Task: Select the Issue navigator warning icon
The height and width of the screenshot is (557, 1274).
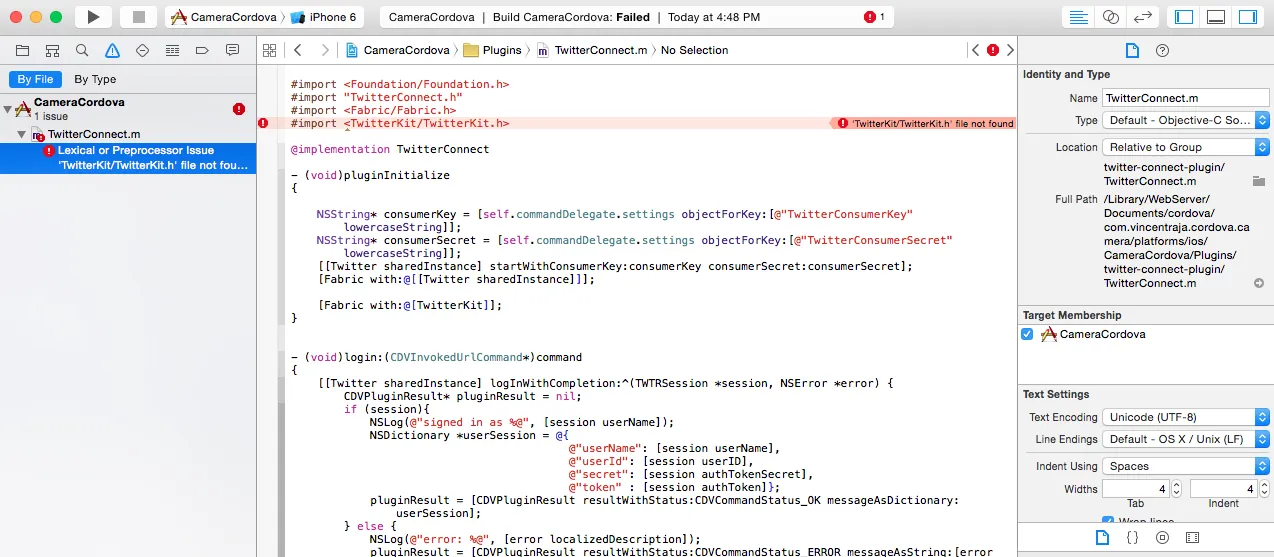Action: (112, 50)
